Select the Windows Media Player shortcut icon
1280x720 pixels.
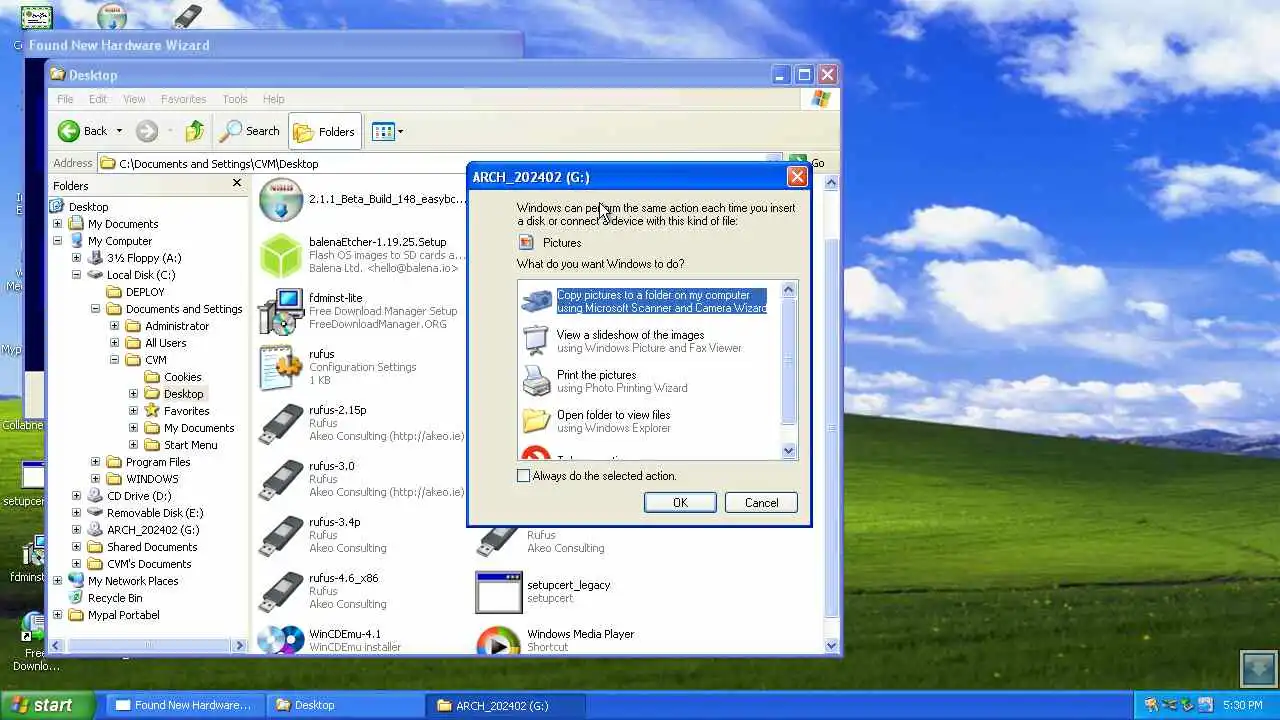(x=498, y=640)
